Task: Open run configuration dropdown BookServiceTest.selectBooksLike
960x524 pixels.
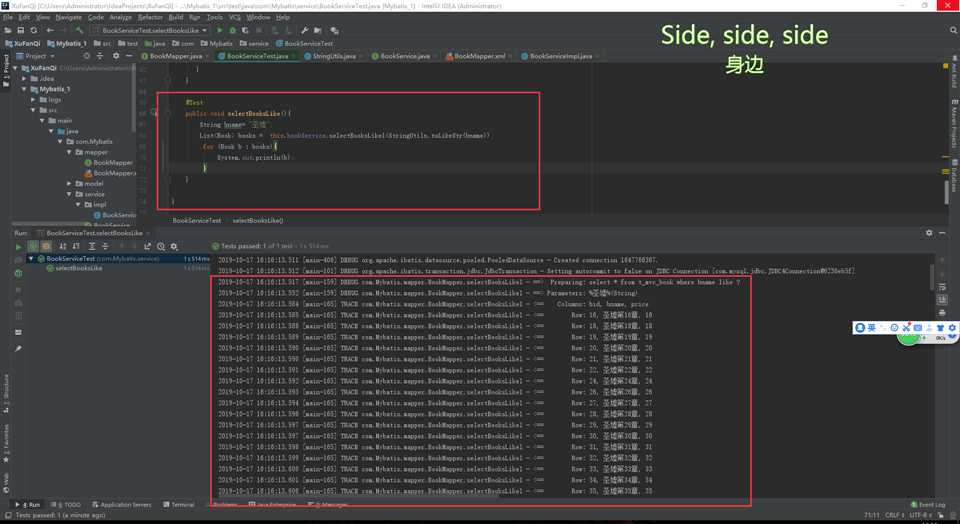Action: pos(153,31)
